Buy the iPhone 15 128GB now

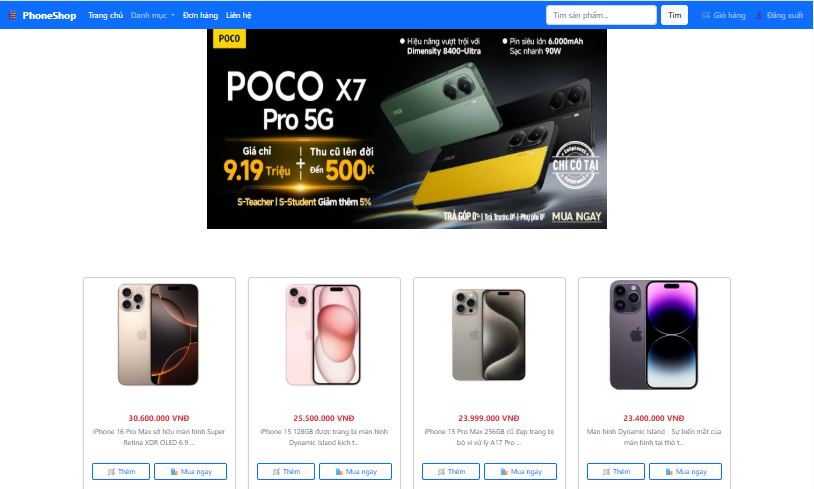[x=355, y=471]
